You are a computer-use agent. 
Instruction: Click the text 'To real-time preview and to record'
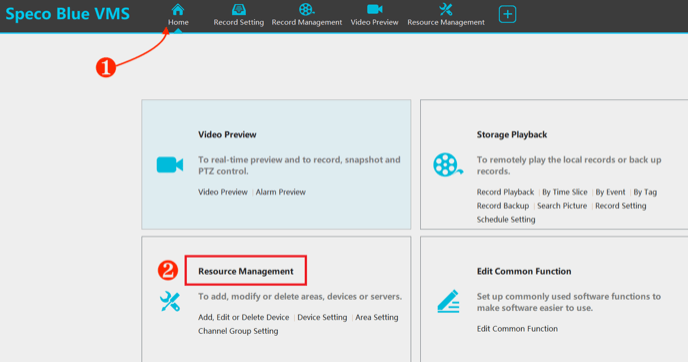(270, 160)
